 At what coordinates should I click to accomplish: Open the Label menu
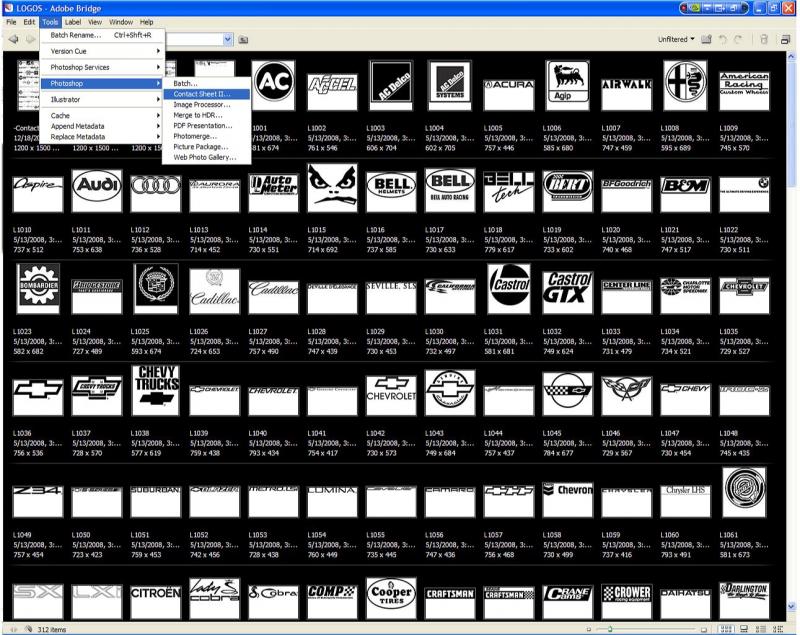coord(72,22)
